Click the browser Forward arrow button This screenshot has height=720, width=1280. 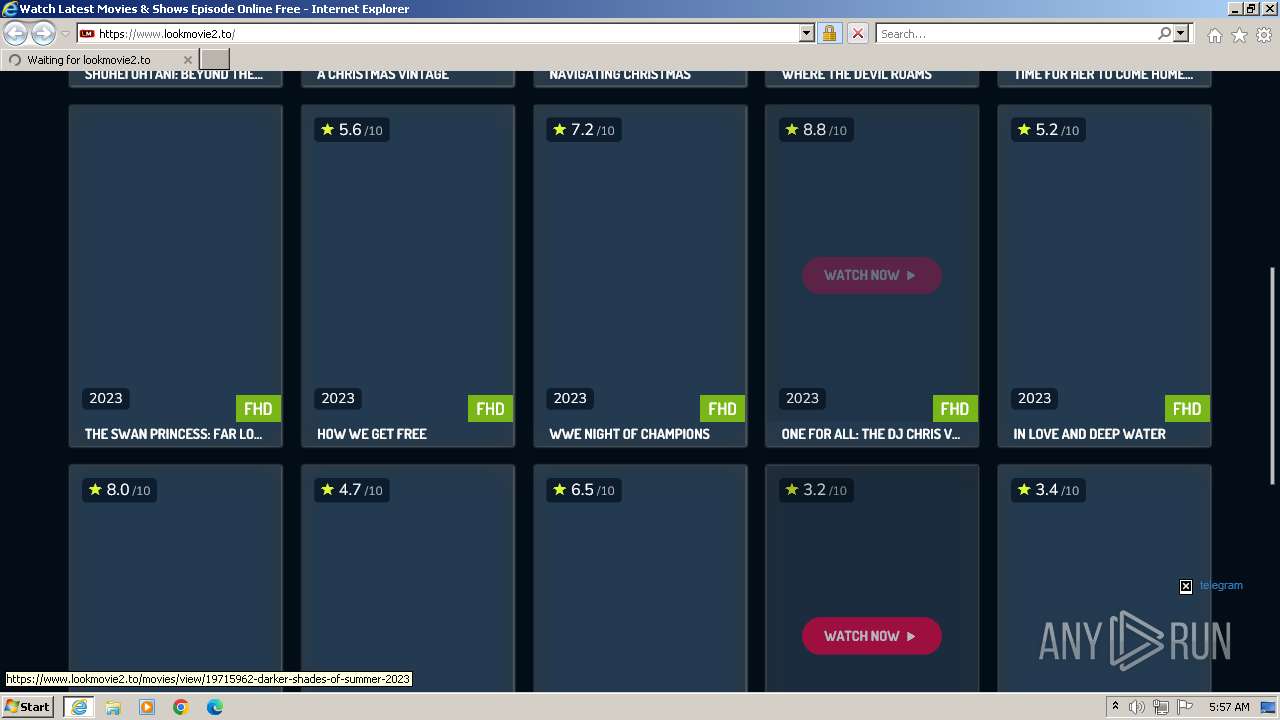click(x=43, y=33)
